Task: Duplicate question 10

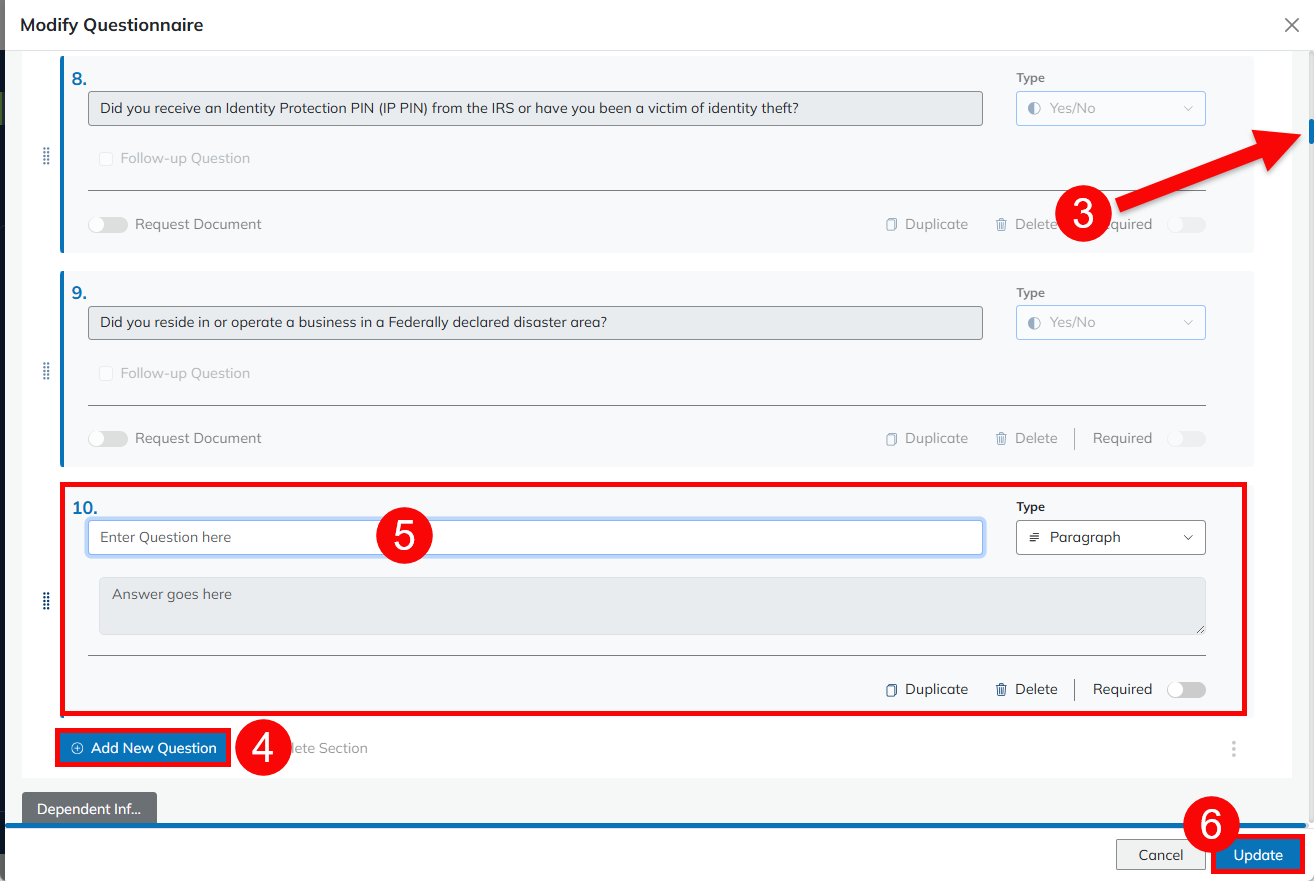Action: (926, 689)
